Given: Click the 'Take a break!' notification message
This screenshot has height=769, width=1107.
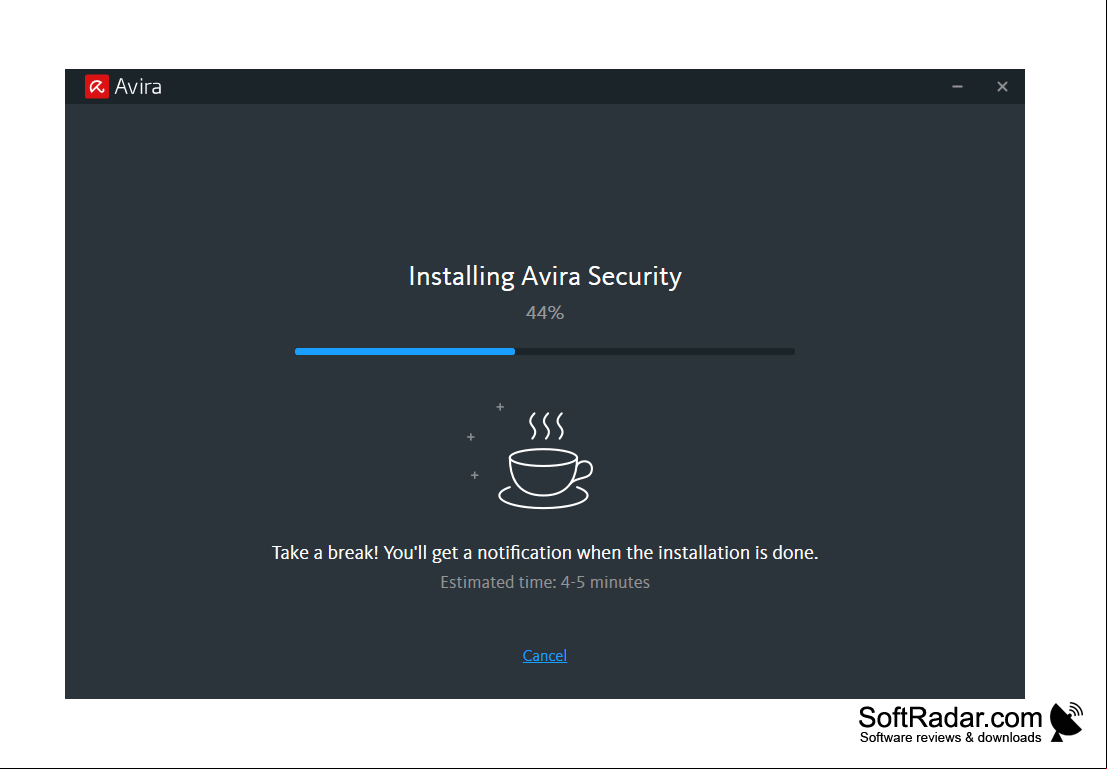Looking at the screenshot, I should point(544,552).
